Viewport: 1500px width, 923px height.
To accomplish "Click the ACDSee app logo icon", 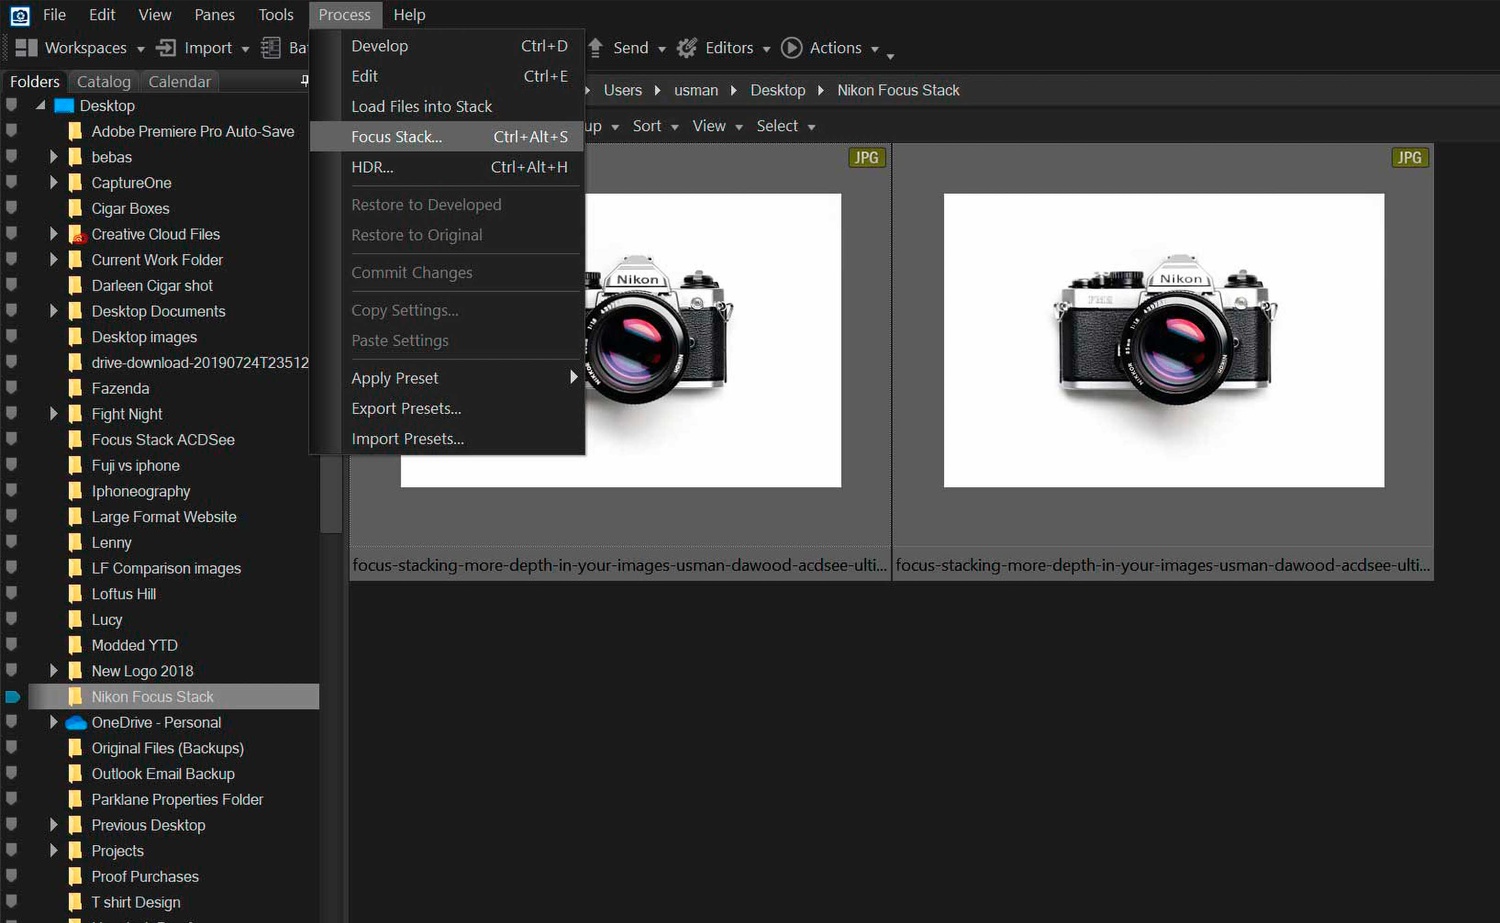I will coord(19,15).
